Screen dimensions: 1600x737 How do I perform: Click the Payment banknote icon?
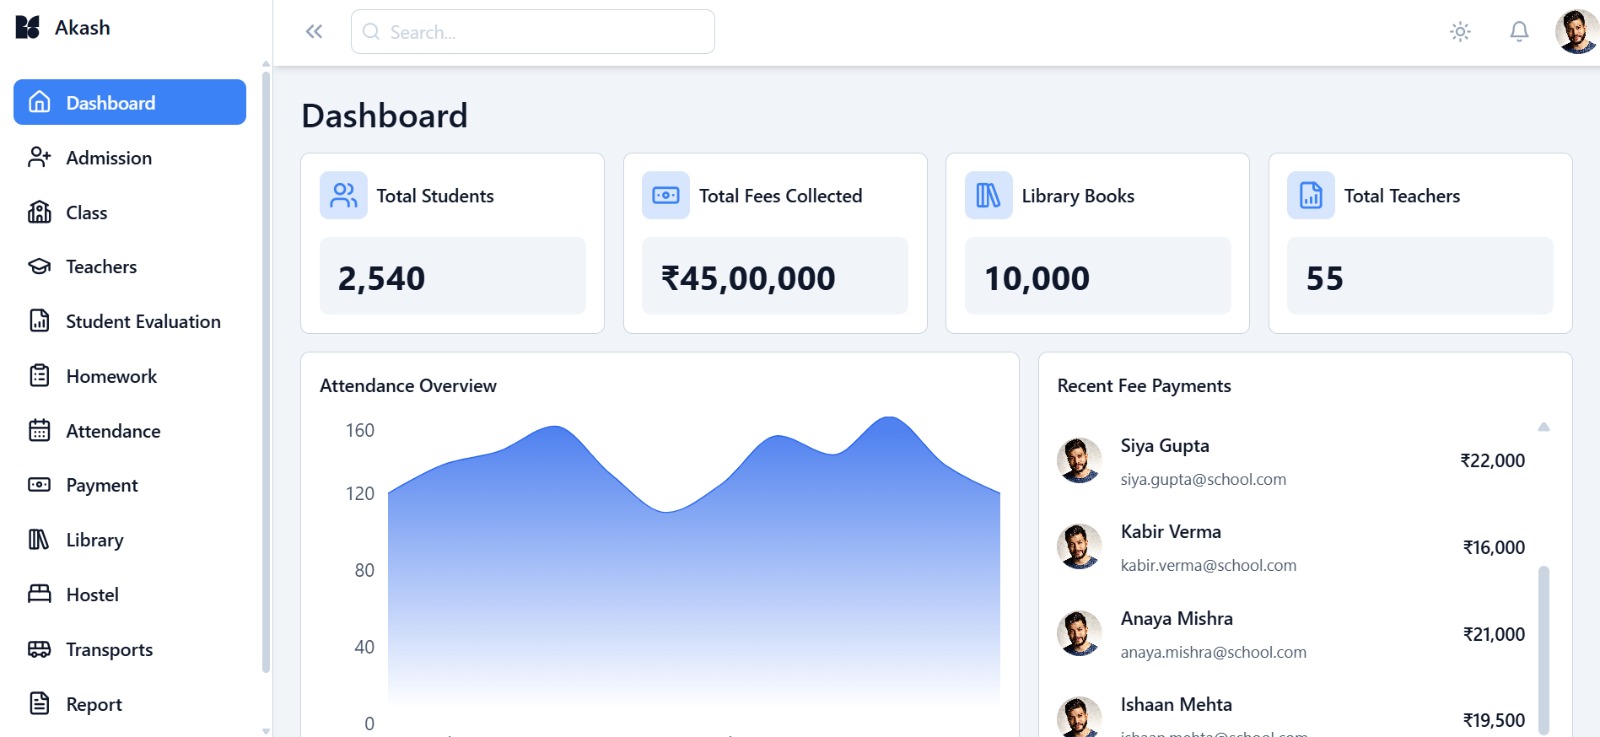[40, 485]
